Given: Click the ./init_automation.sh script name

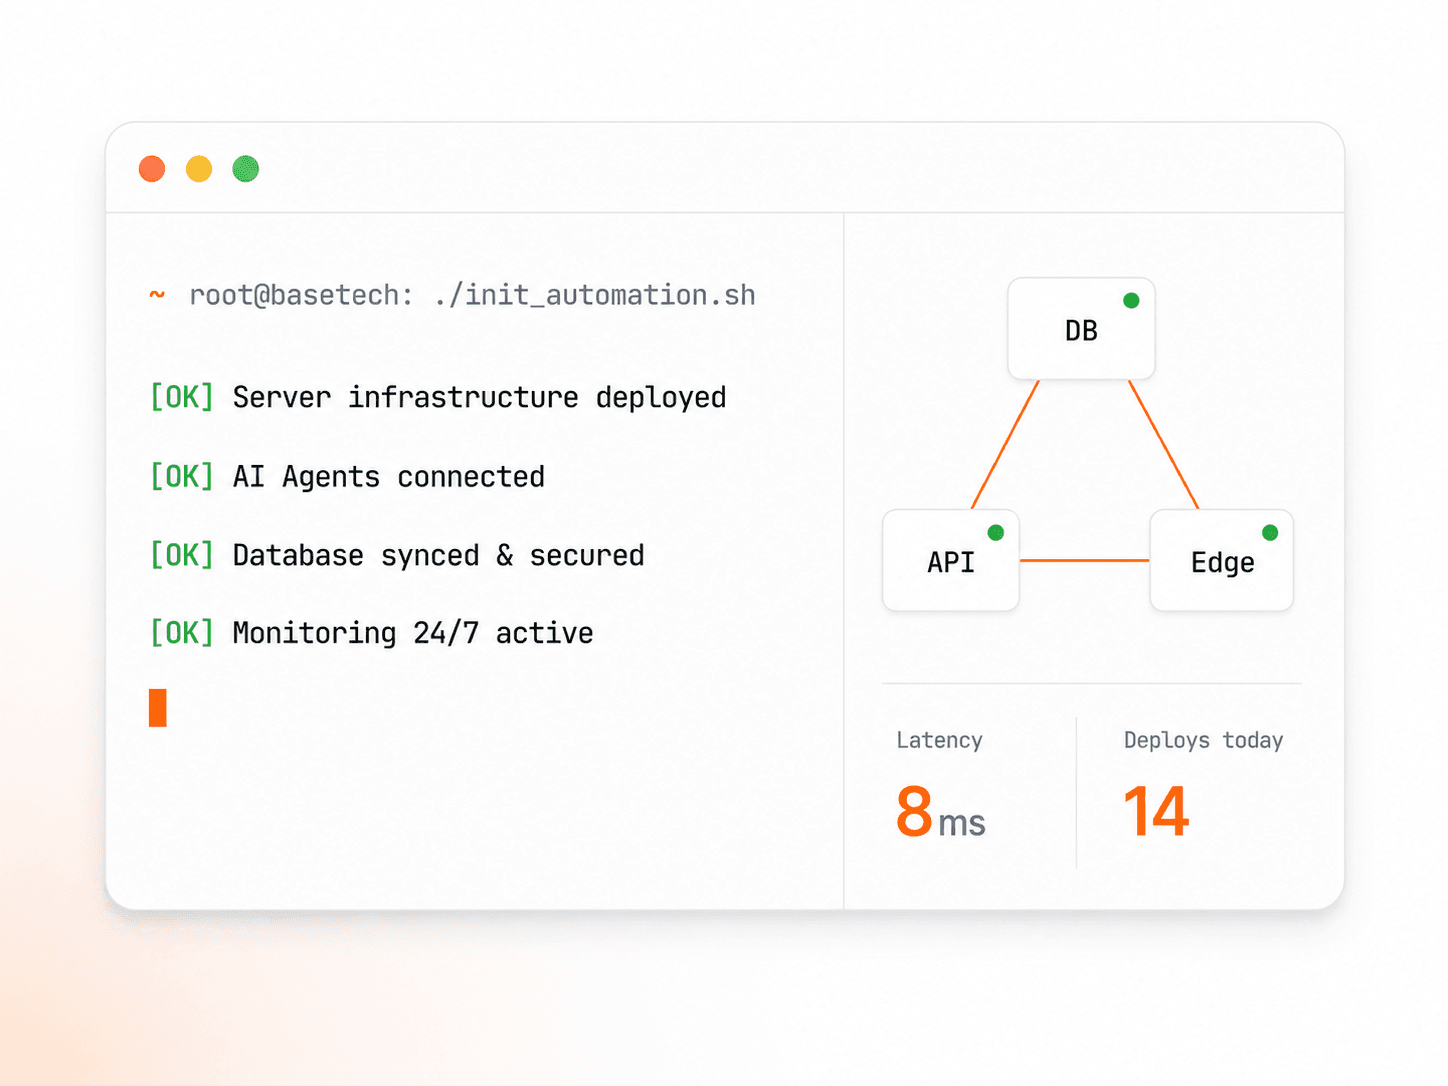Looking at the screenshot, I should tap(595, 295).
